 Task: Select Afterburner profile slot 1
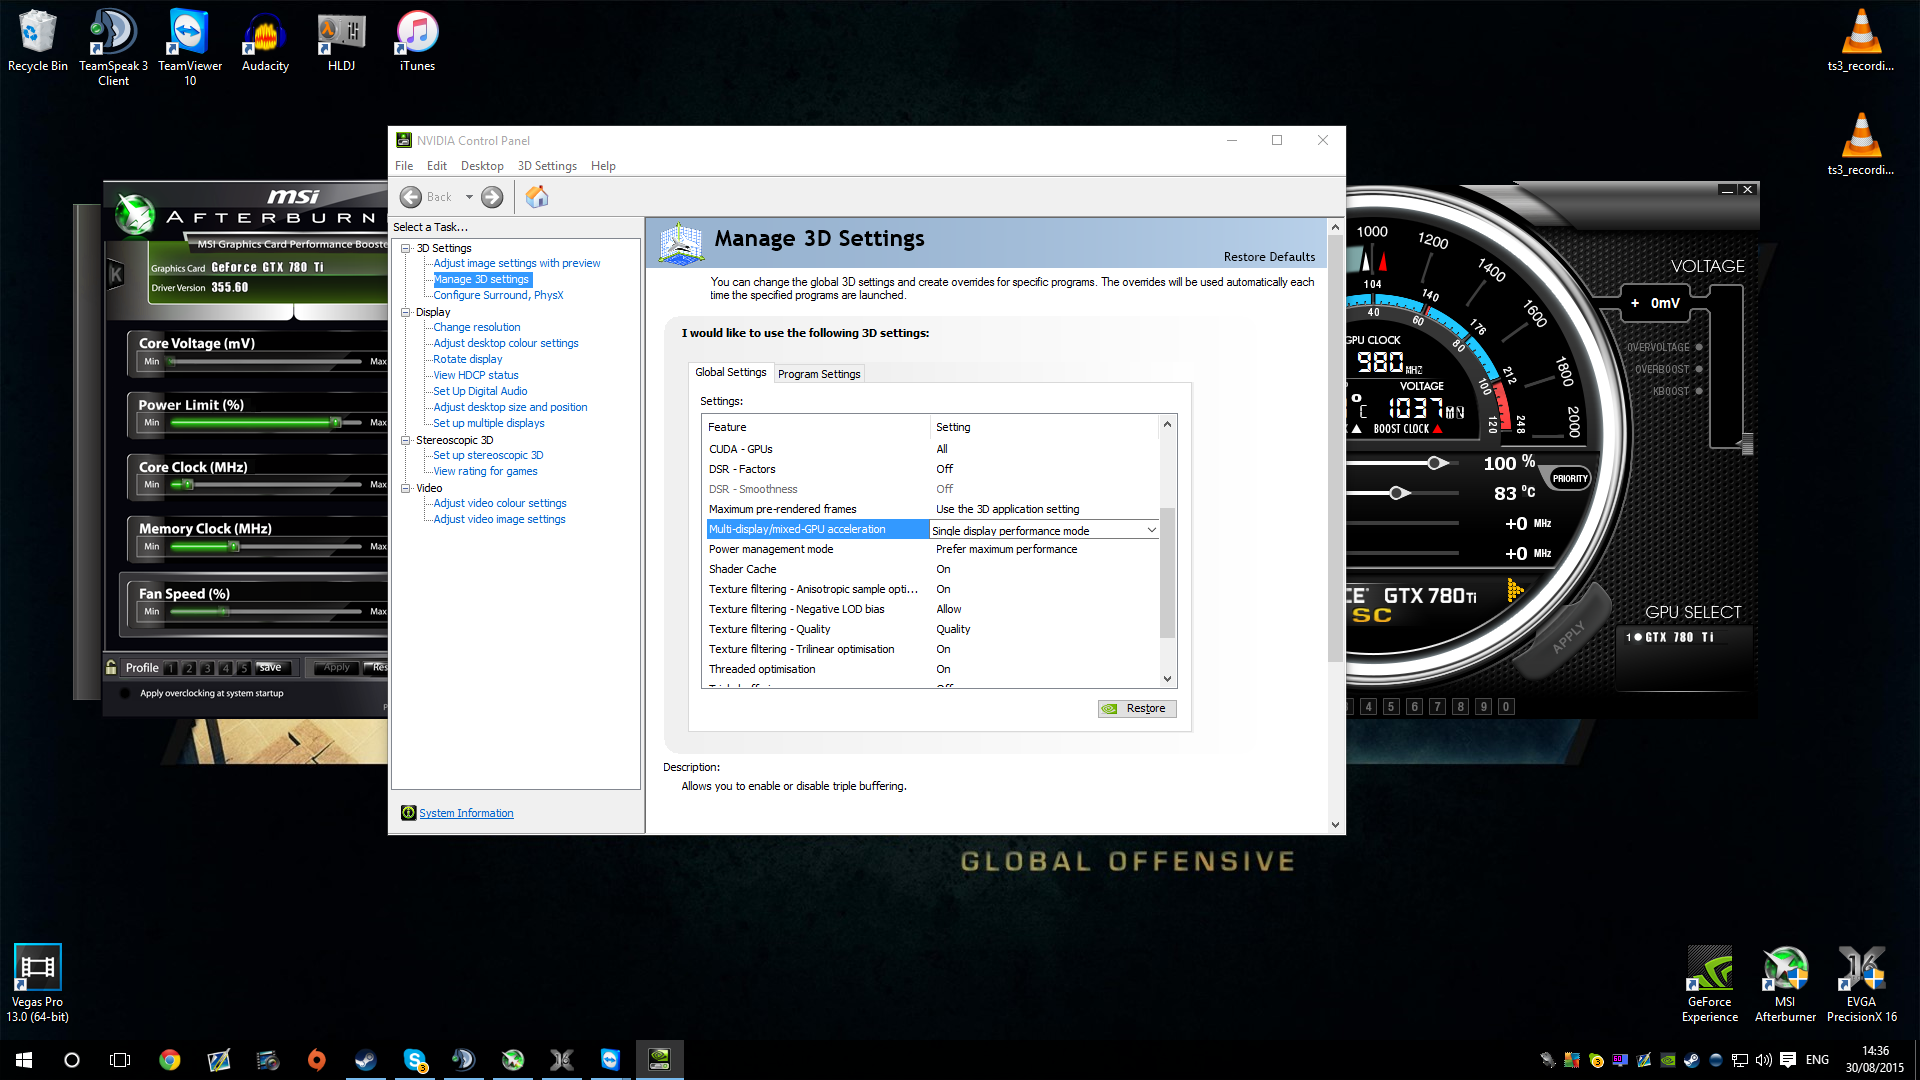tap(171, 668)
